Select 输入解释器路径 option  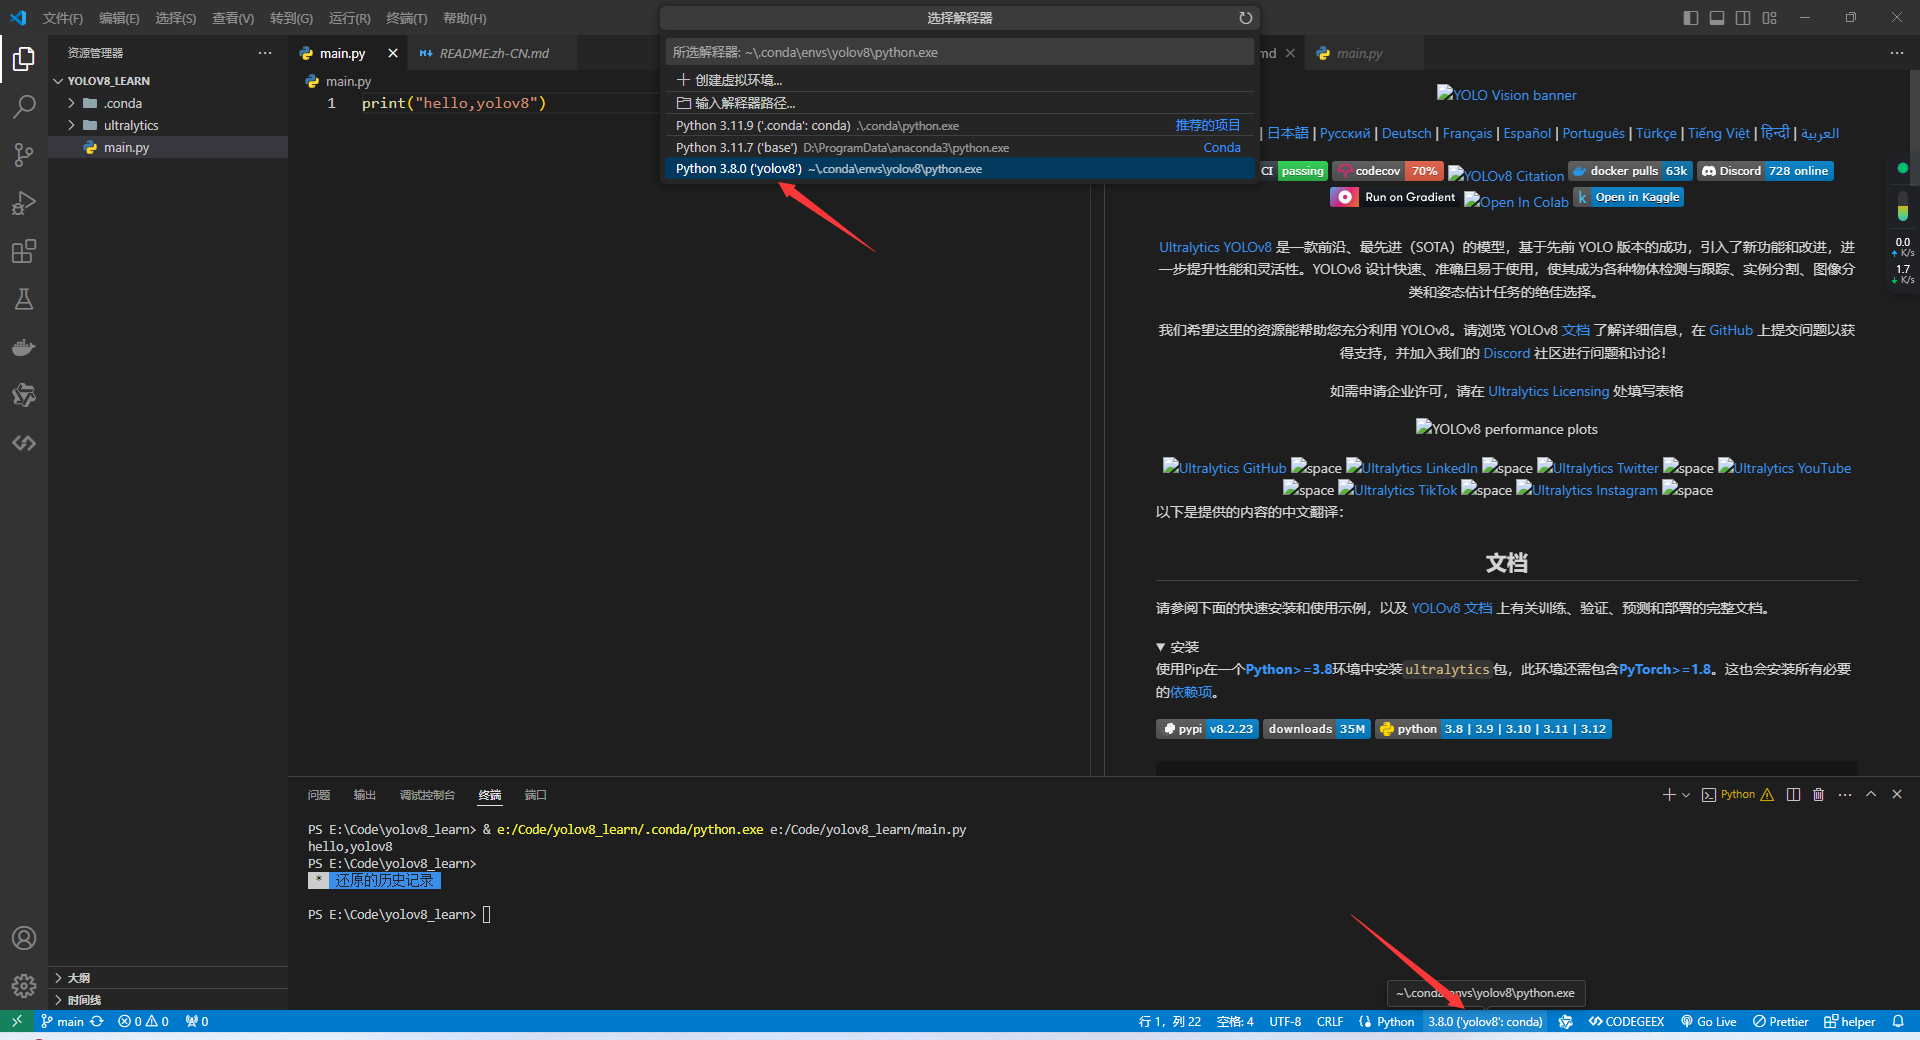(960, 103)
